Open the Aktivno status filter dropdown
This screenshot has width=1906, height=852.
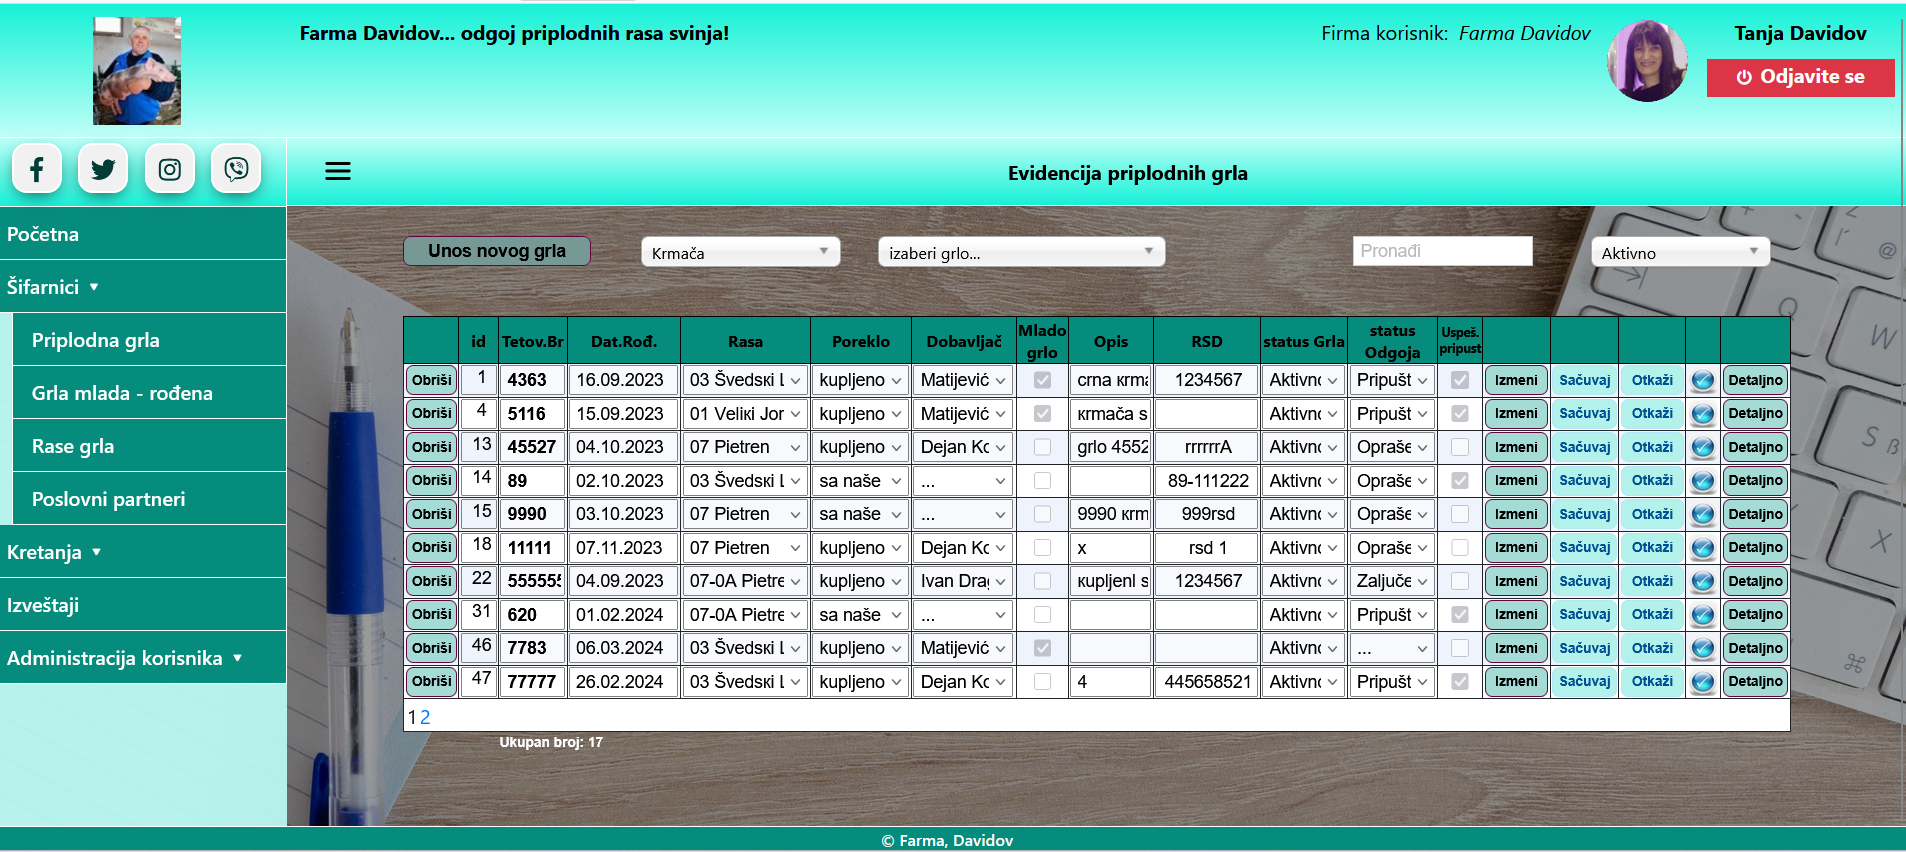pyautogui.click(x=1680, y=252)
